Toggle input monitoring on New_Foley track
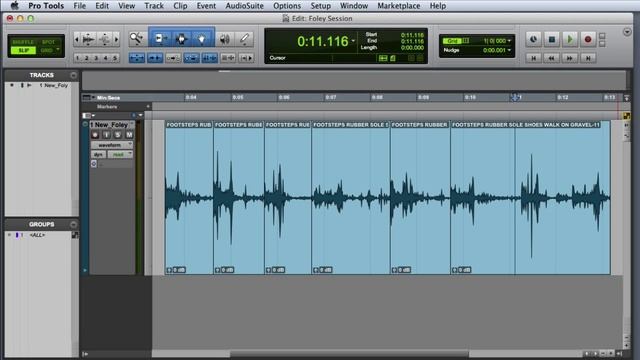Image resolution: width=640 pixels, height=360 pixels. [106, 135]
